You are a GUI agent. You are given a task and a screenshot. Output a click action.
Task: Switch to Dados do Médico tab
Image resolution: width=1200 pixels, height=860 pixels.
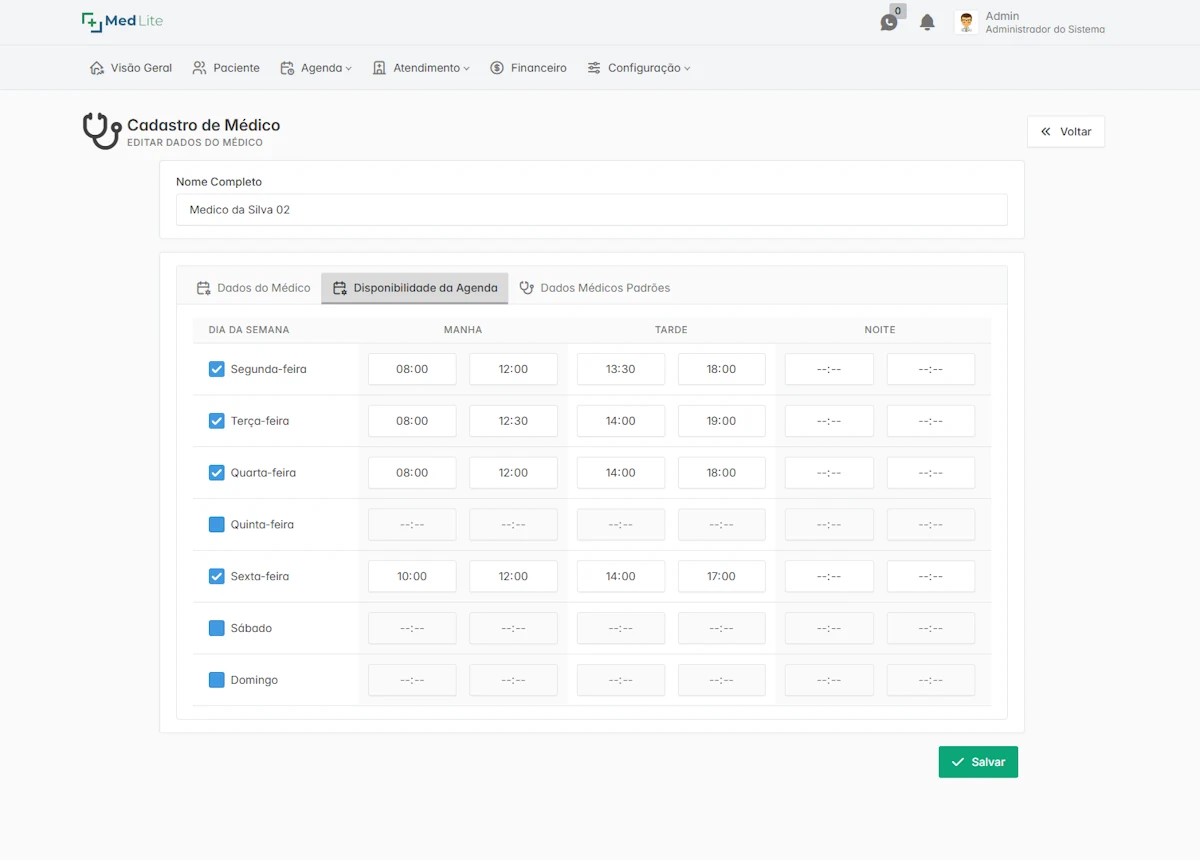tap(254, 288)
